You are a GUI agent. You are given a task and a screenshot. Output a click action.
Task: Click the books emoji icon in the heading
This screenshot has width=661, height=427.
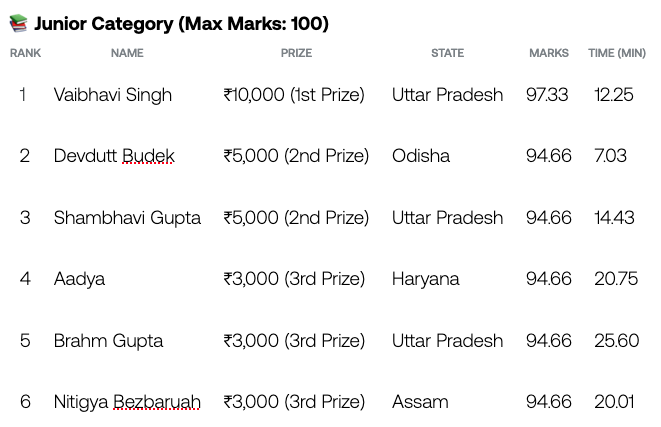click(18, 23)
